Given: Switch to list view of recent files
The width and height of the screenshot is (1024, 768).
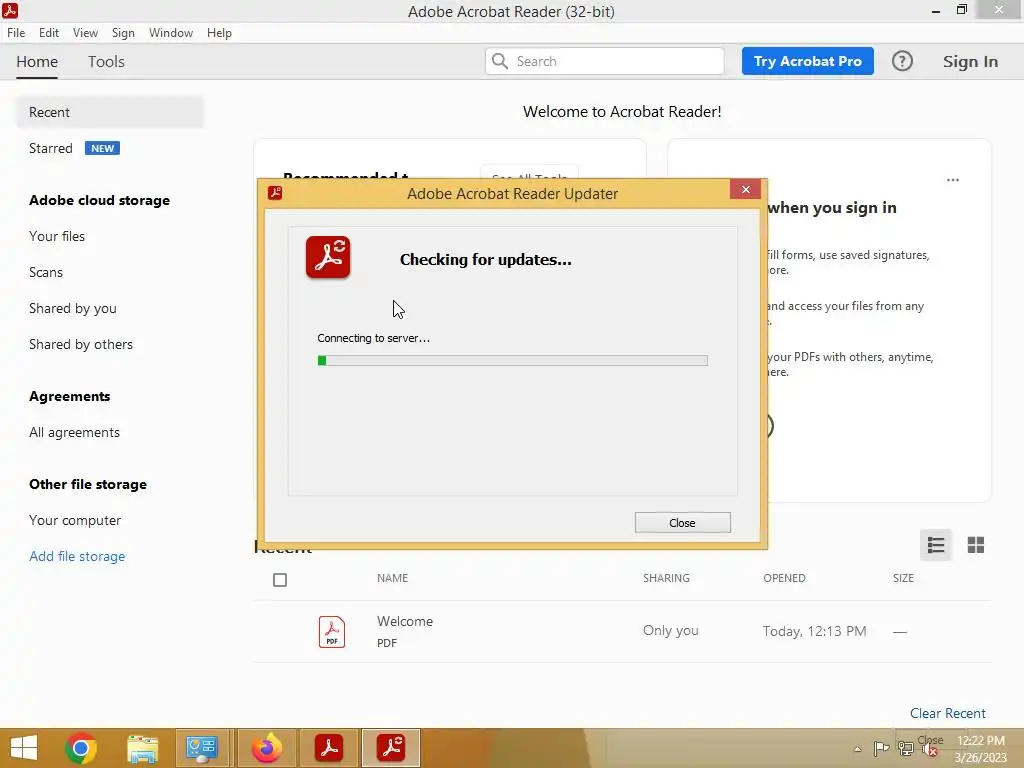Looking at the screenshot, I should pos(935,545).
